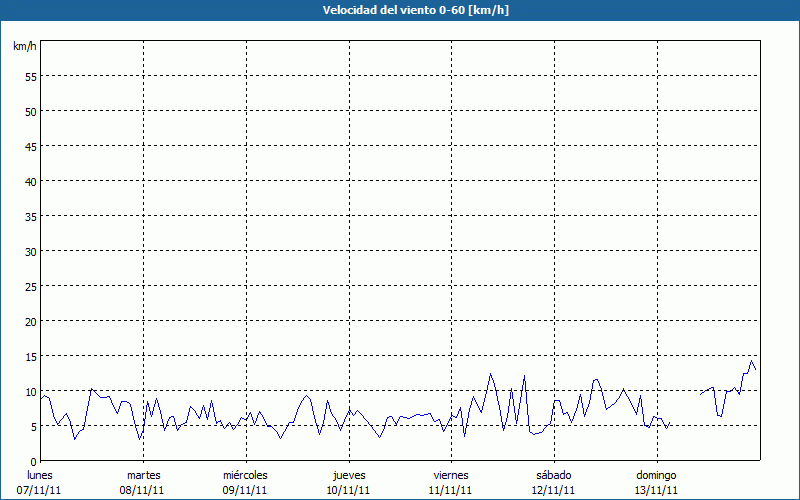Click the 10 tick label on the y-axis
This screenshot has height=500, width=800.
[30, 391]
